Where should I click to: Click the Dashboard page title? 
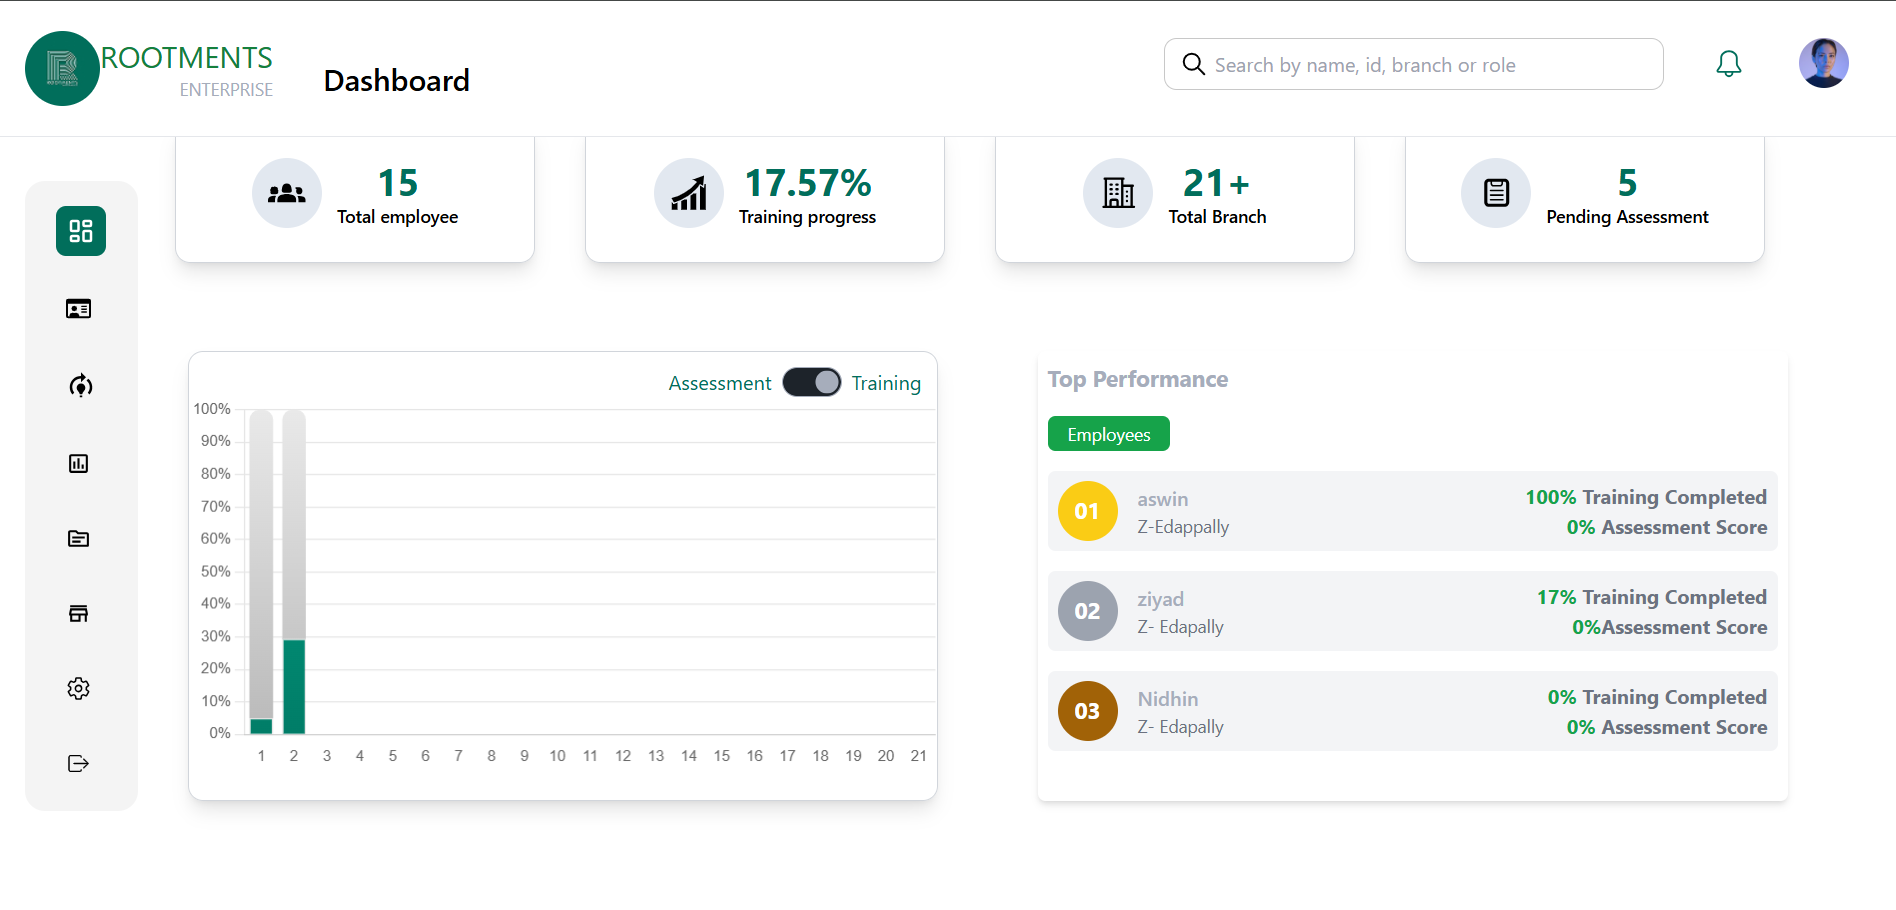397,80
